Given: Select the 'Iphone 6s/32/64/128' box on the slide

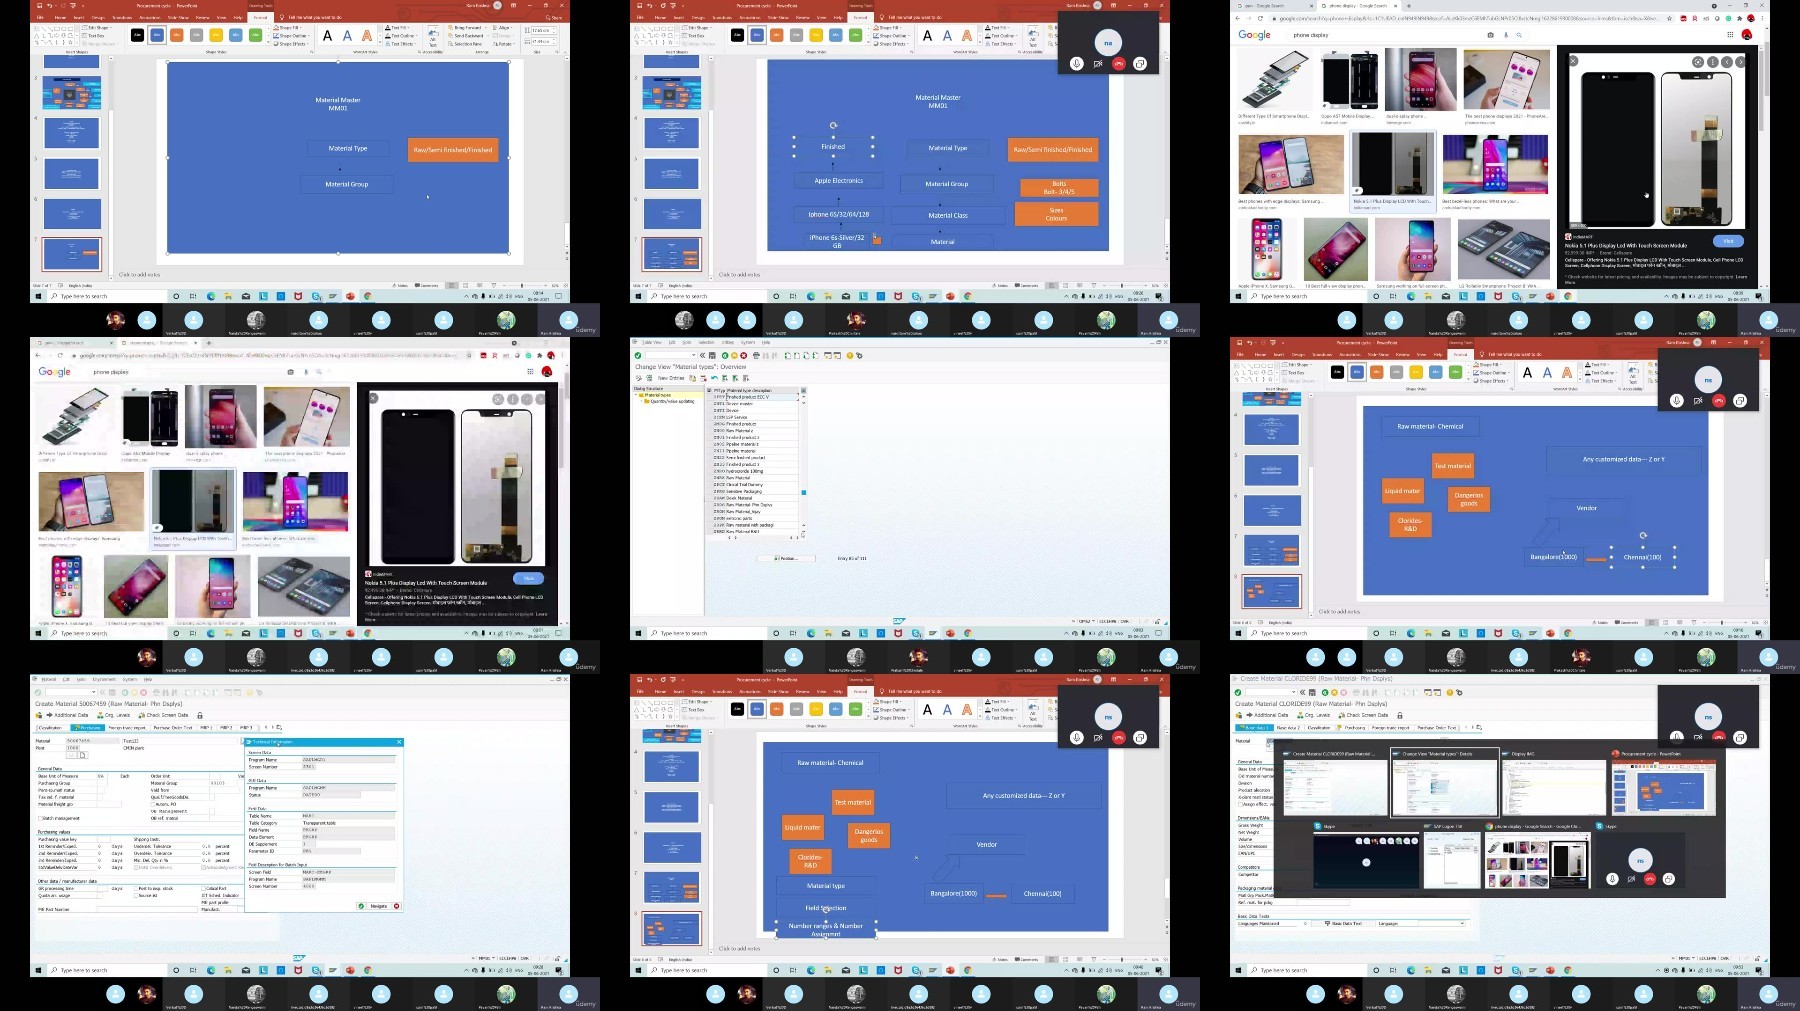Looking at the screenshot, I should [x=839, y=214].
